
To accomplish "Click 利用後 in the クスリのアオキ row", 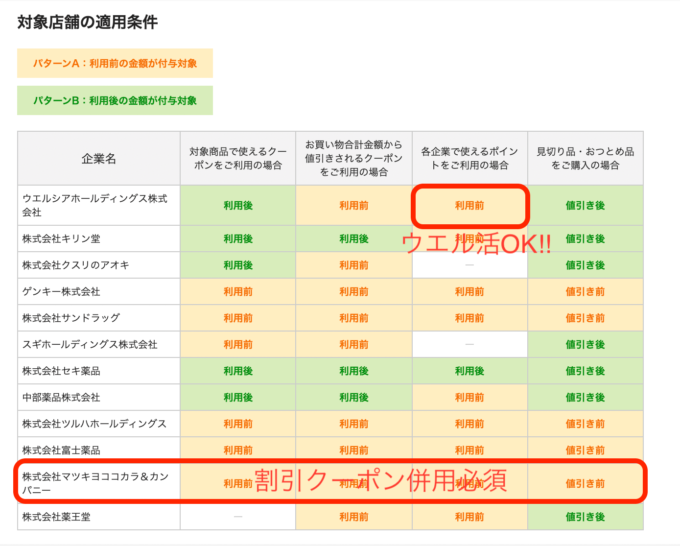I will (238, 265).
